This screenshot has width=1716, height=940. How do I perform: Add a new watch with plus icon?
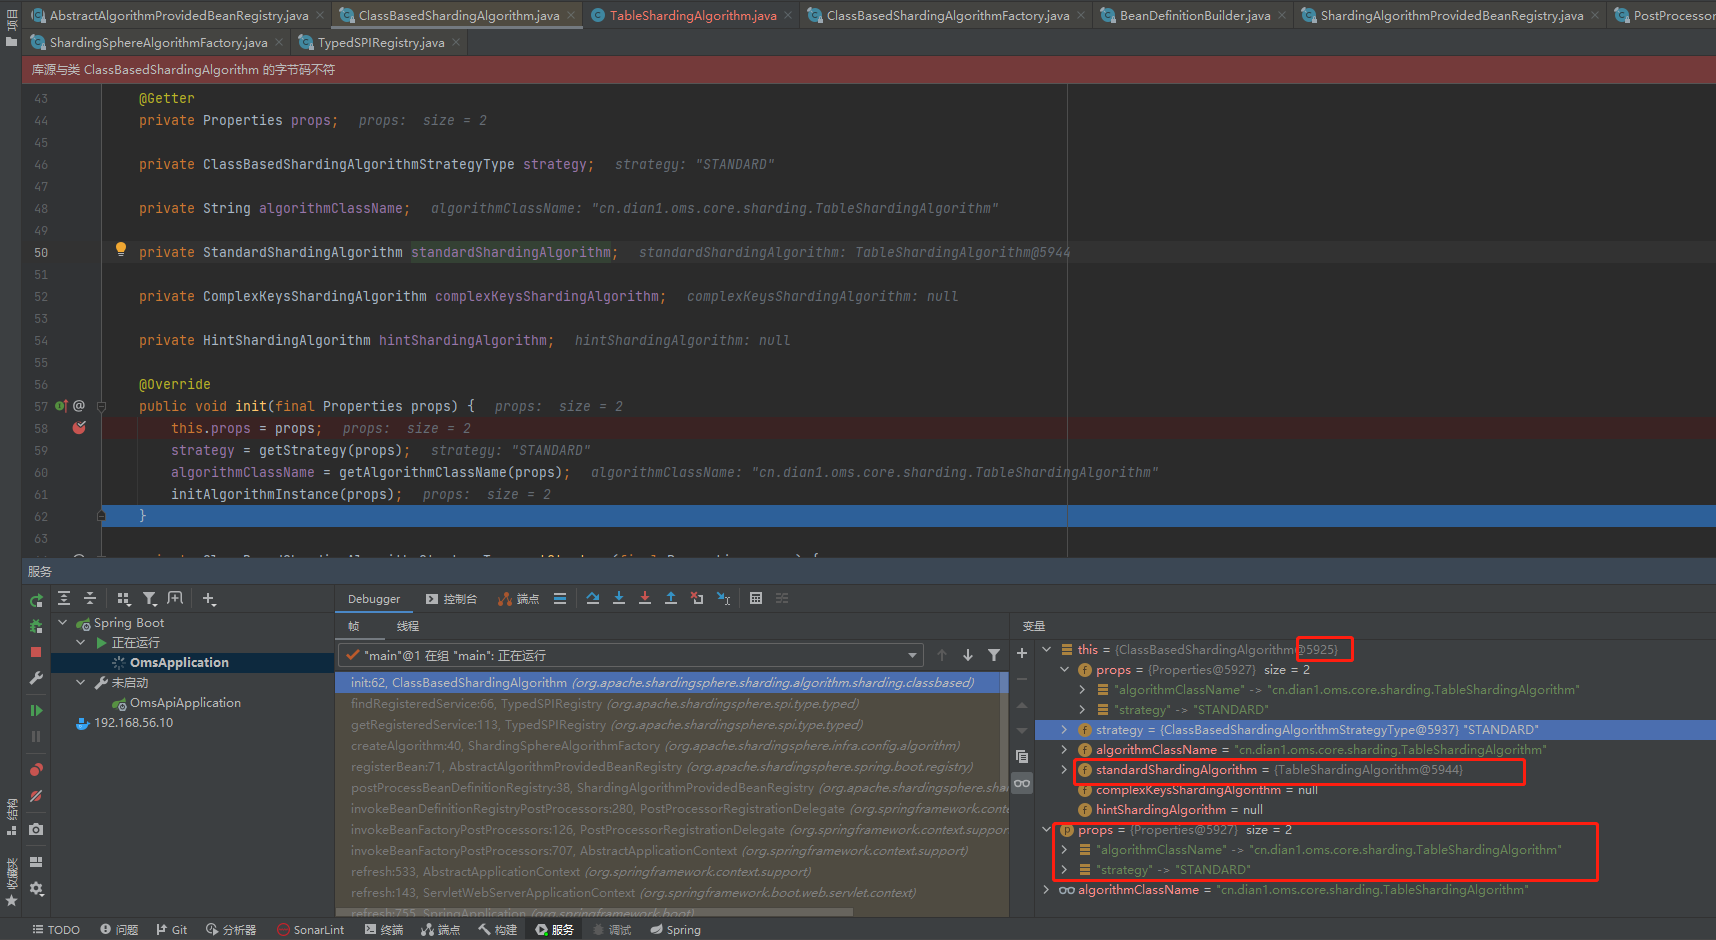tap(1022, 653)
